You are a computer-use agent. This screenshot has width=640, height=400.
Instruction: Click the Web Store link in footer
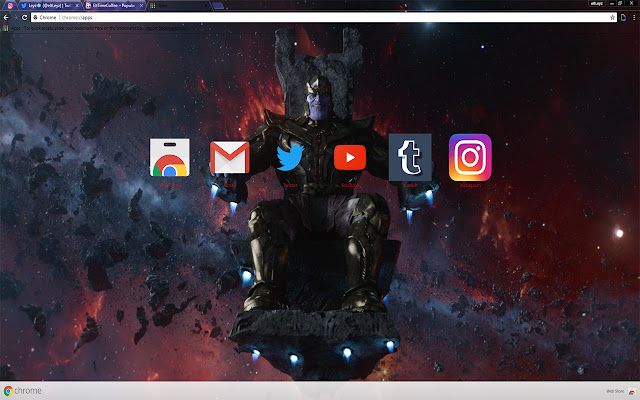[615, 391]
